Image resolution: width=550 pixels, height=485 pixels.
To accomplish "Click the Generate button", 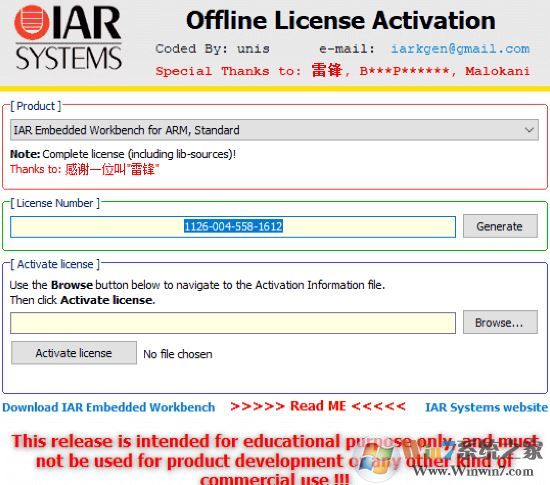I will [x=500, y=226].
